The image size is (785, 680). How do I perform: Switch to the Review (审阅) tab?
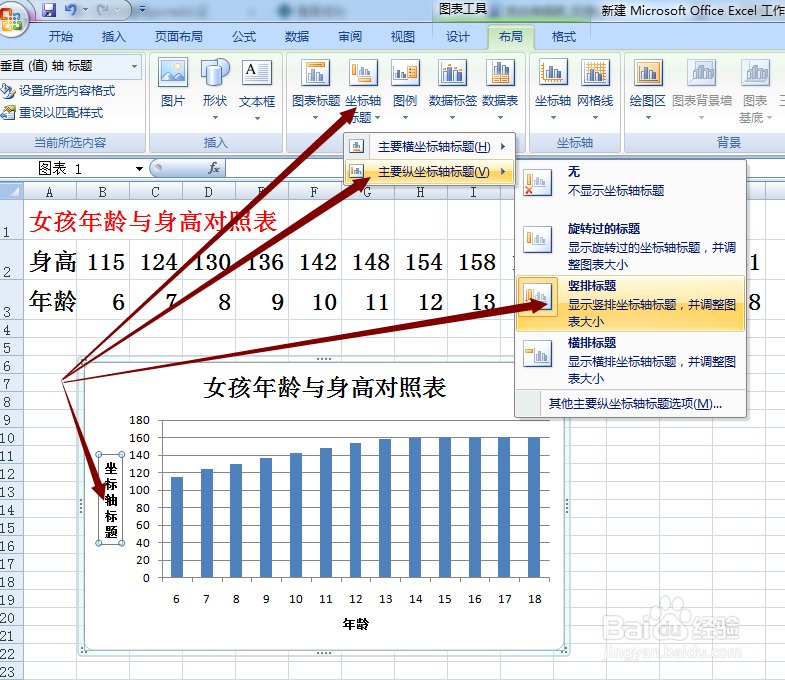350,37
